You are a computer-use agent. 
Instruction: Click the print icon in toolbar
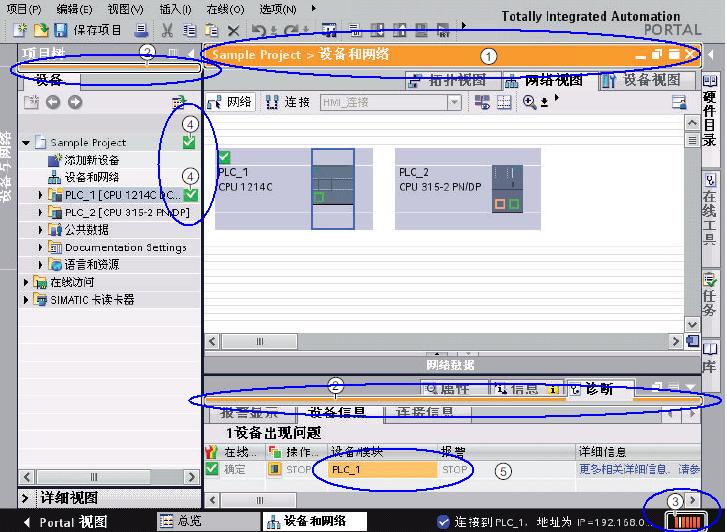[141, 30]
